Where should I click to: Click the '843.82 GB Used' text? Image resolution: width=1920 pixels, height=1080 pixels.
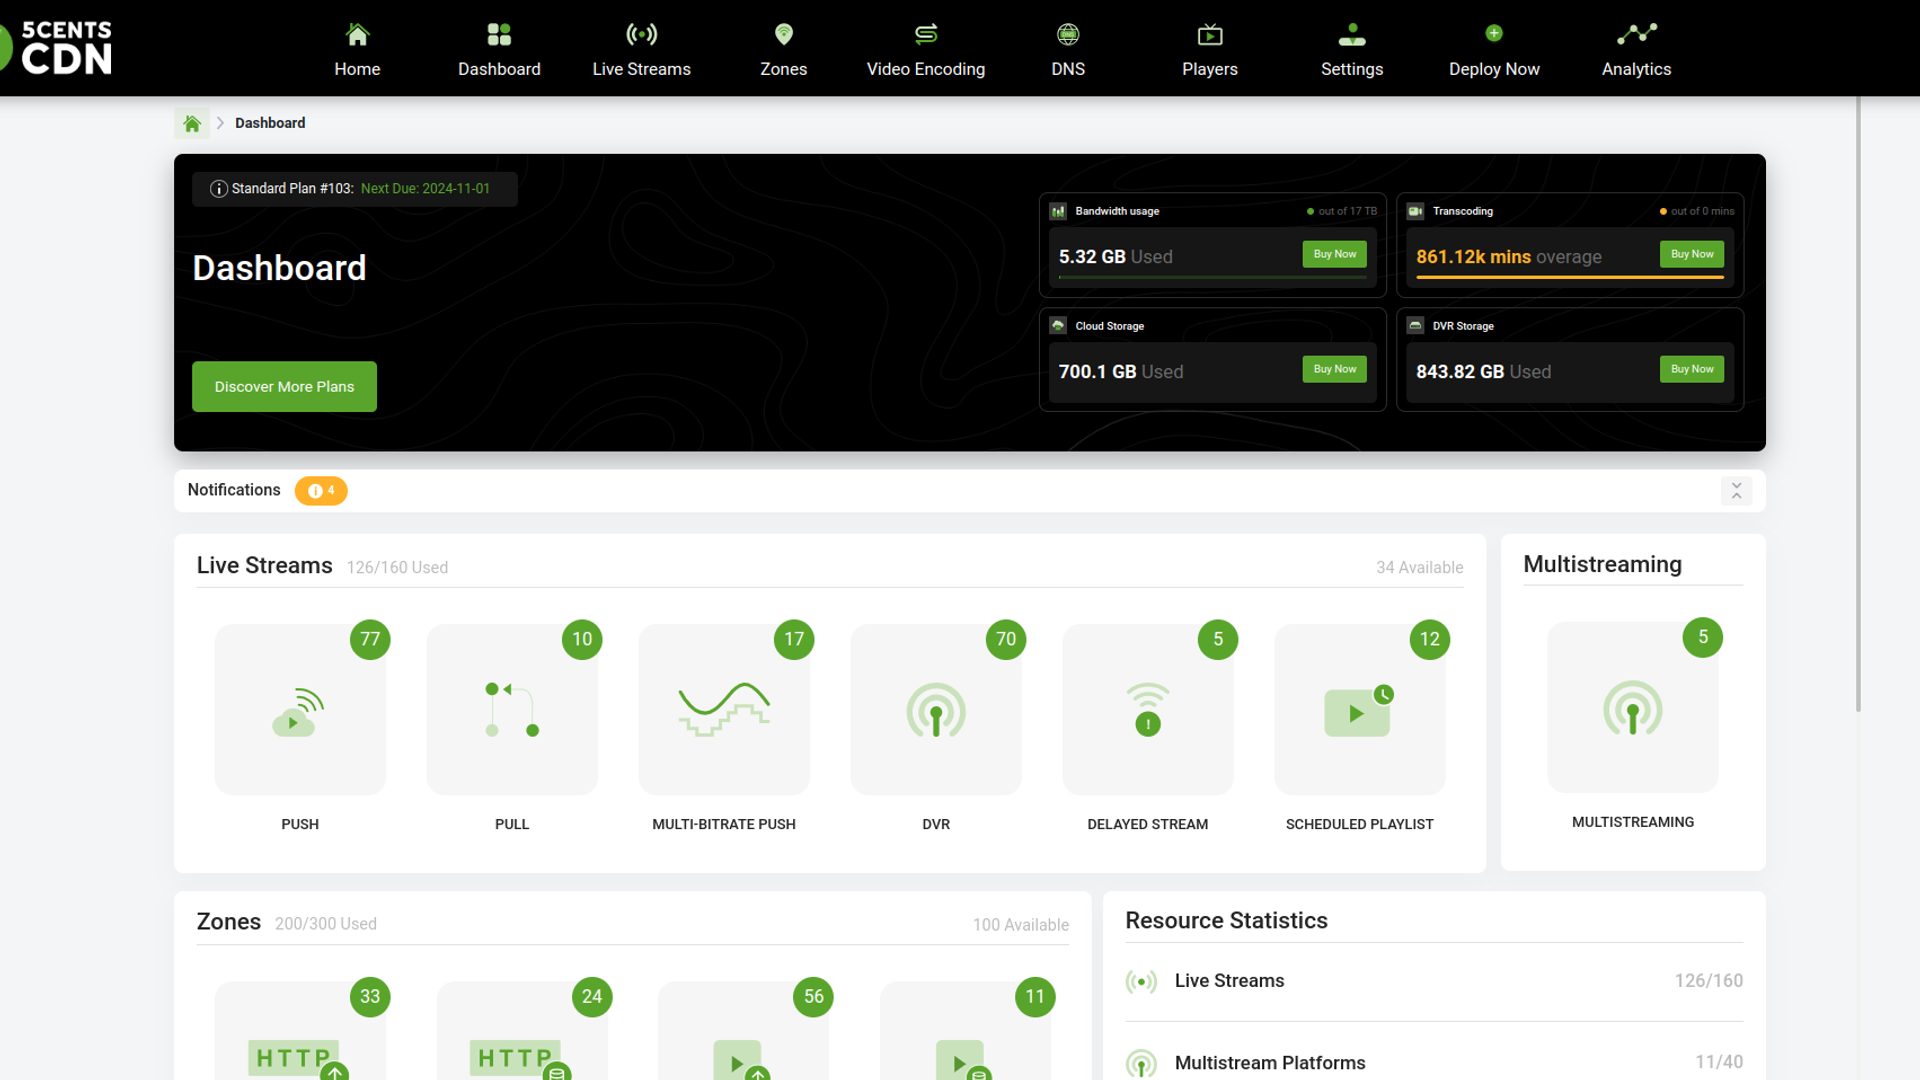coord(1483,372)
